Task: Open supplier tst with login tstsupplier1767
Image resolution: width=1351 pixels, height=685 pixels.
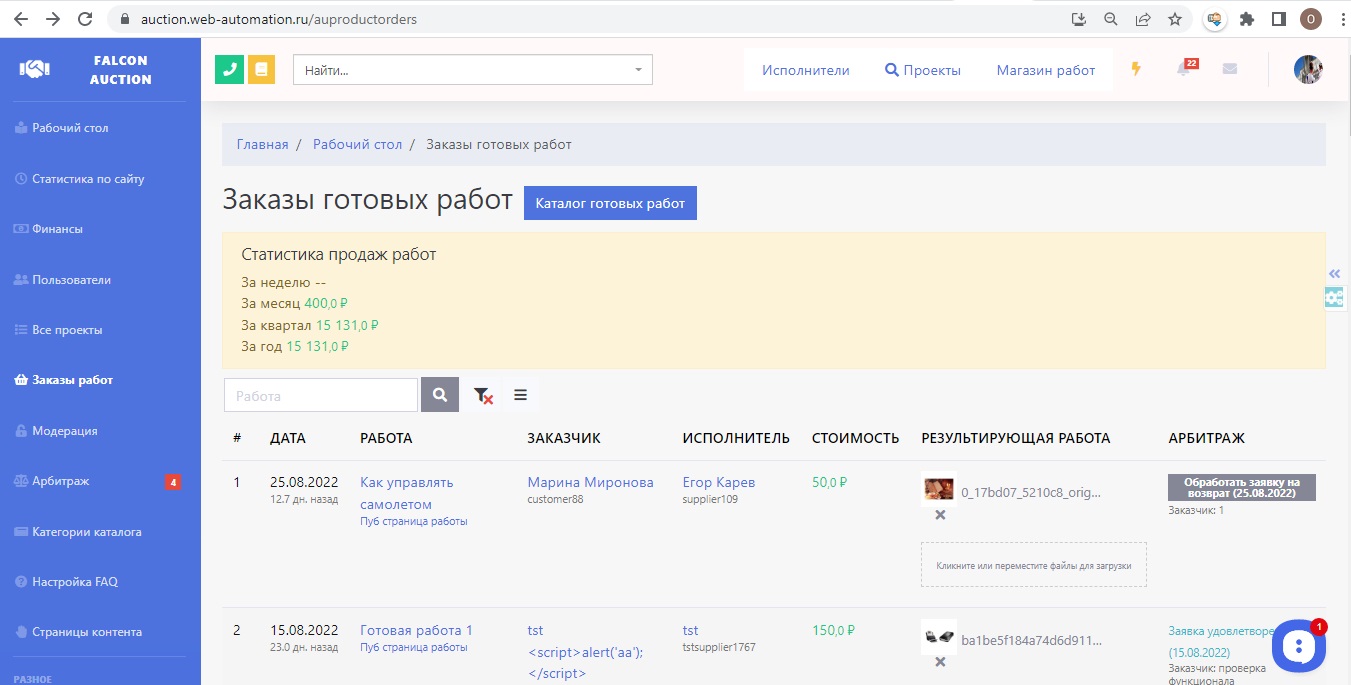Action: tap(691, 630)
